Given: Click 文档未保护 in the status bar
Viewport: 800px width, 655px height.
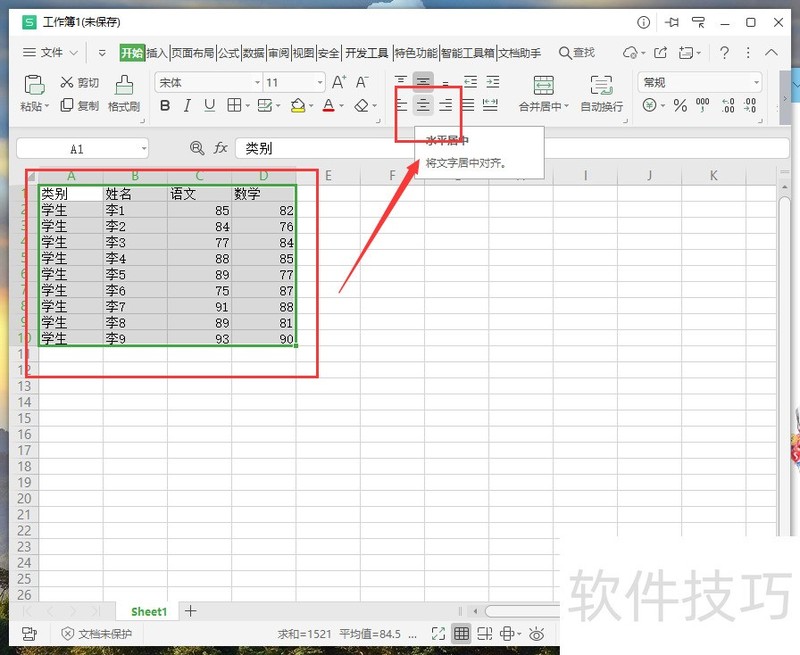Looking at the screenshot, I should [x=96, y=634].
